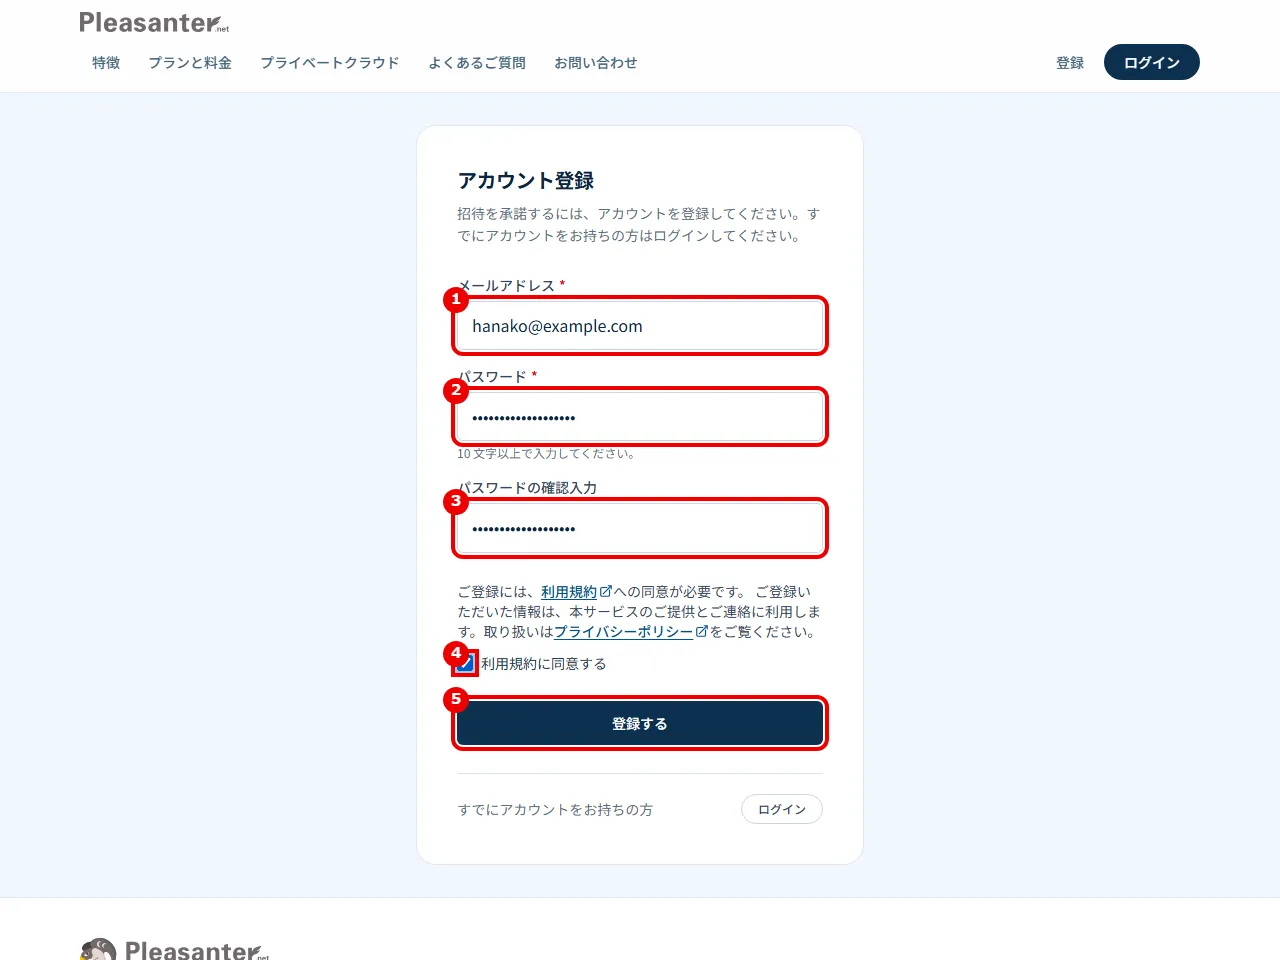The width and height of the screenshot is (1280, 960).
Task: Open お問い合わせ in the navigation
Action: click(x=596, y=63)
